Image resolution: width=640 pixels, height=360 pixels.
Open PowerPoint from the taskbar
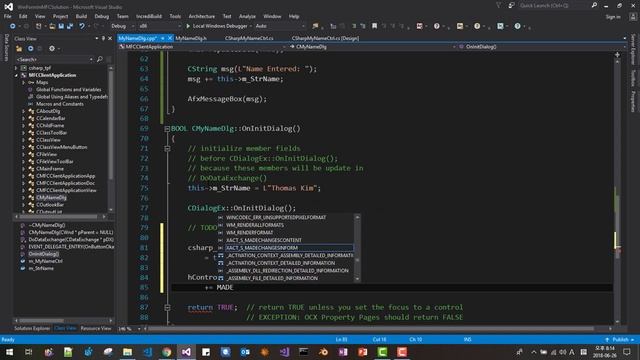(x=362, y=352)
